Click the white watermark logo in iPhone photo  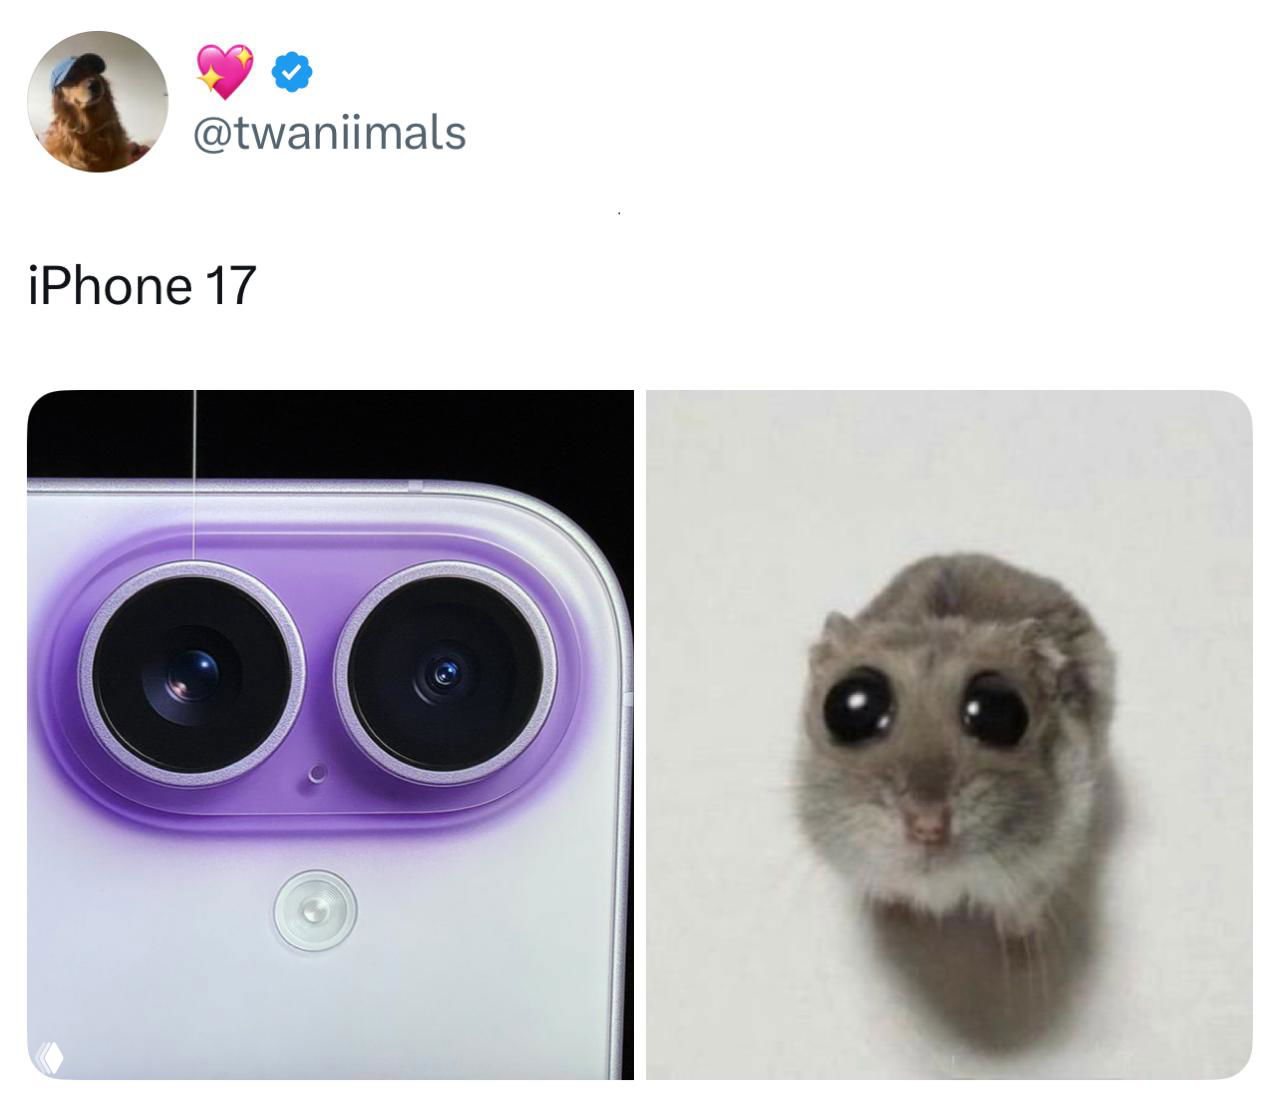[x=49, y=1057]
